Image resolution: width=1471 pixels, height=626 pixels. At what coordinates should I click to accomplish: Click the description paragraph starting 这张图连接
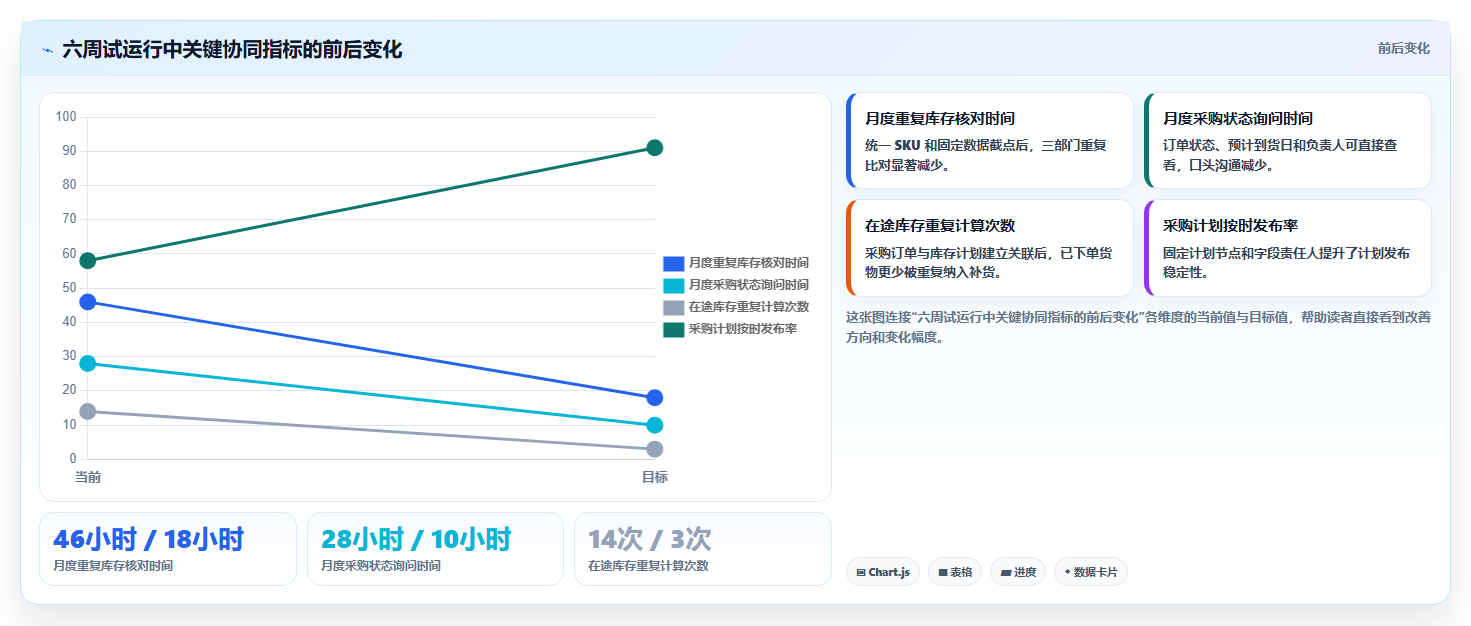point(1138,327)
